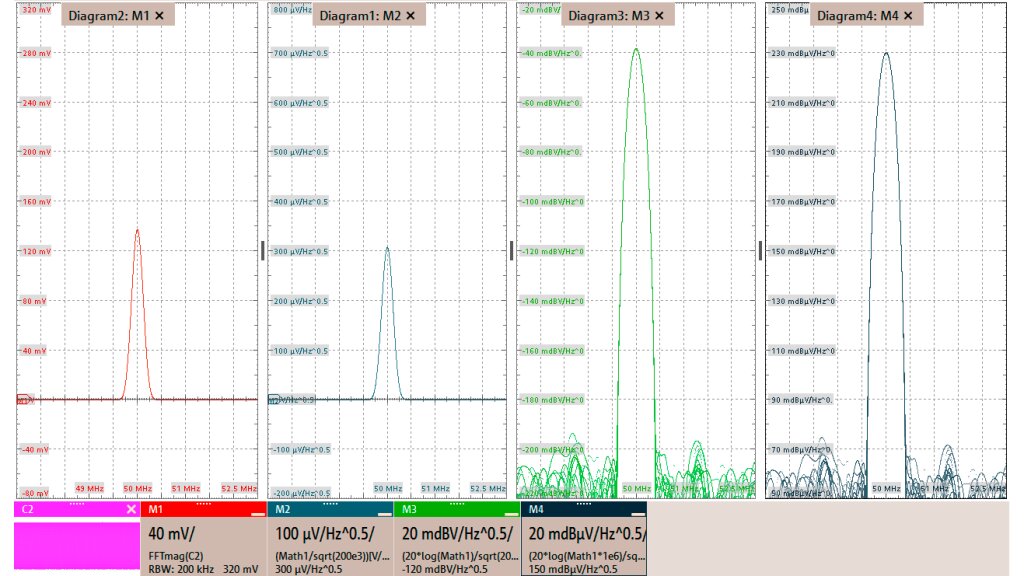Close the Diagram2: M1 tab

tap(159, 16)
